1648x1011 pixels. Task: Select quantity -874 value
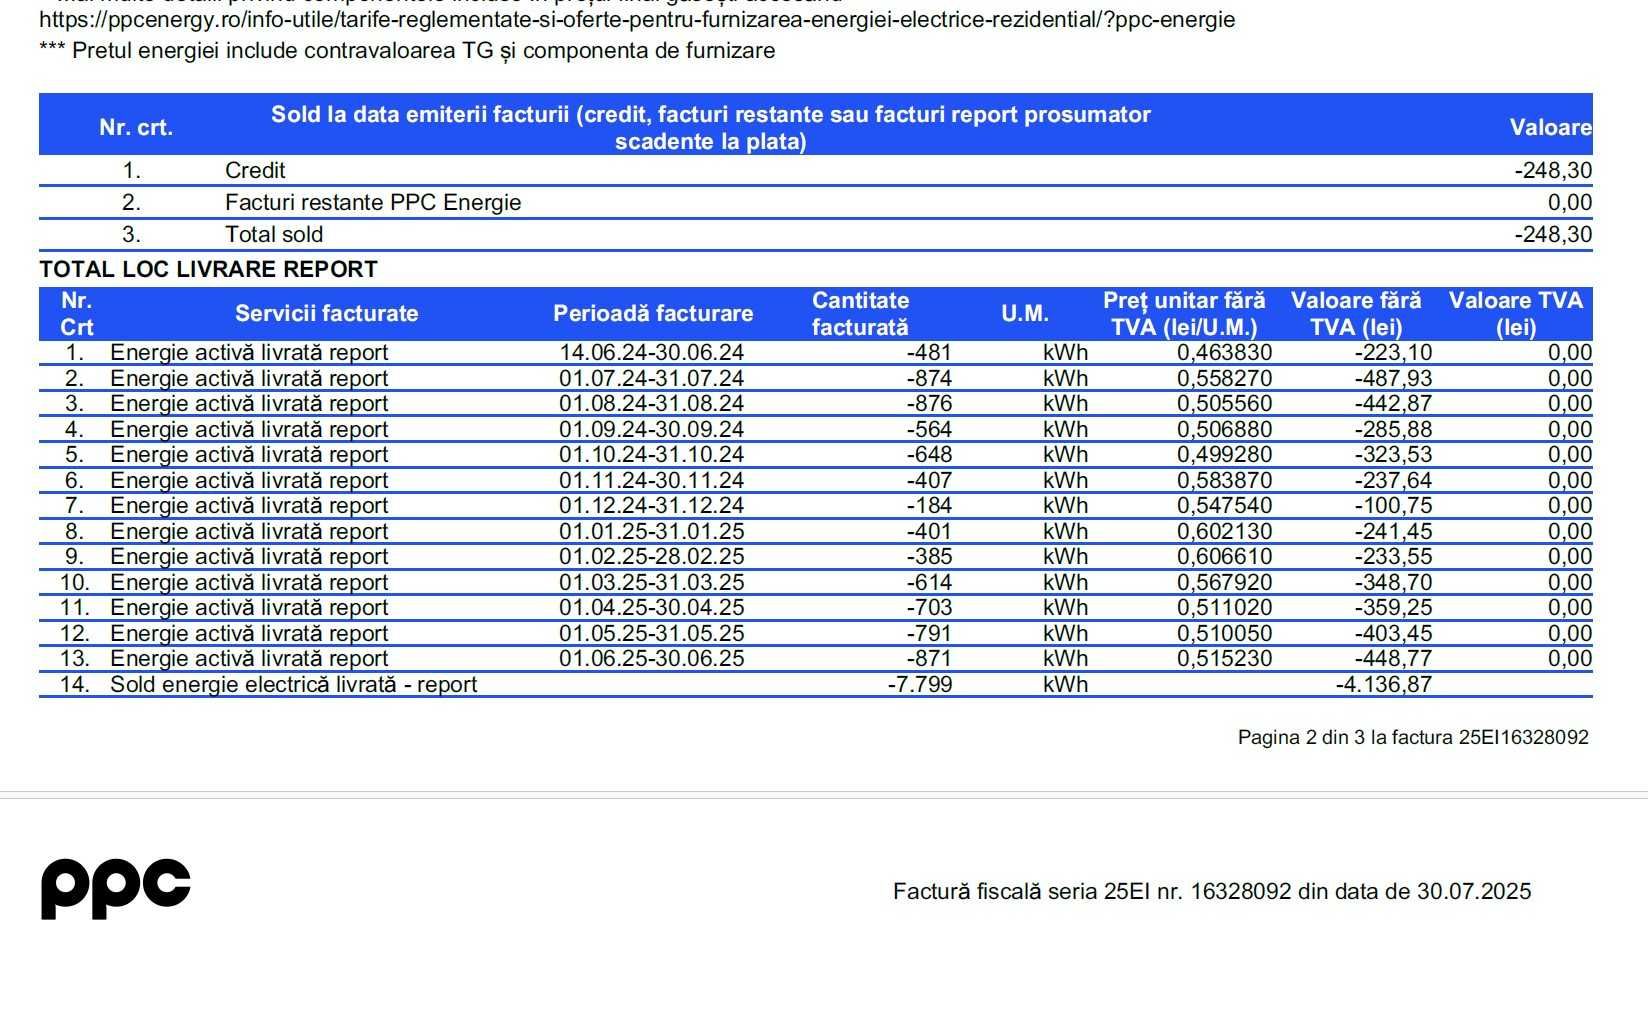pos(929,379)
